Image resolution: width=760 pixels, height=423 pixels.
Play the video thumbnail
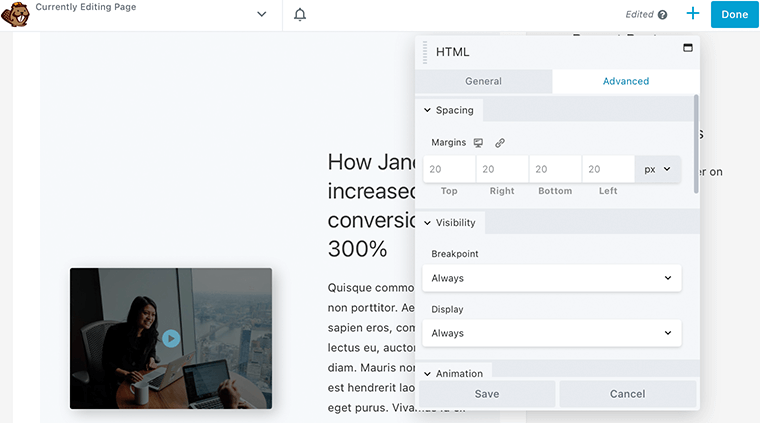[171, 338]
